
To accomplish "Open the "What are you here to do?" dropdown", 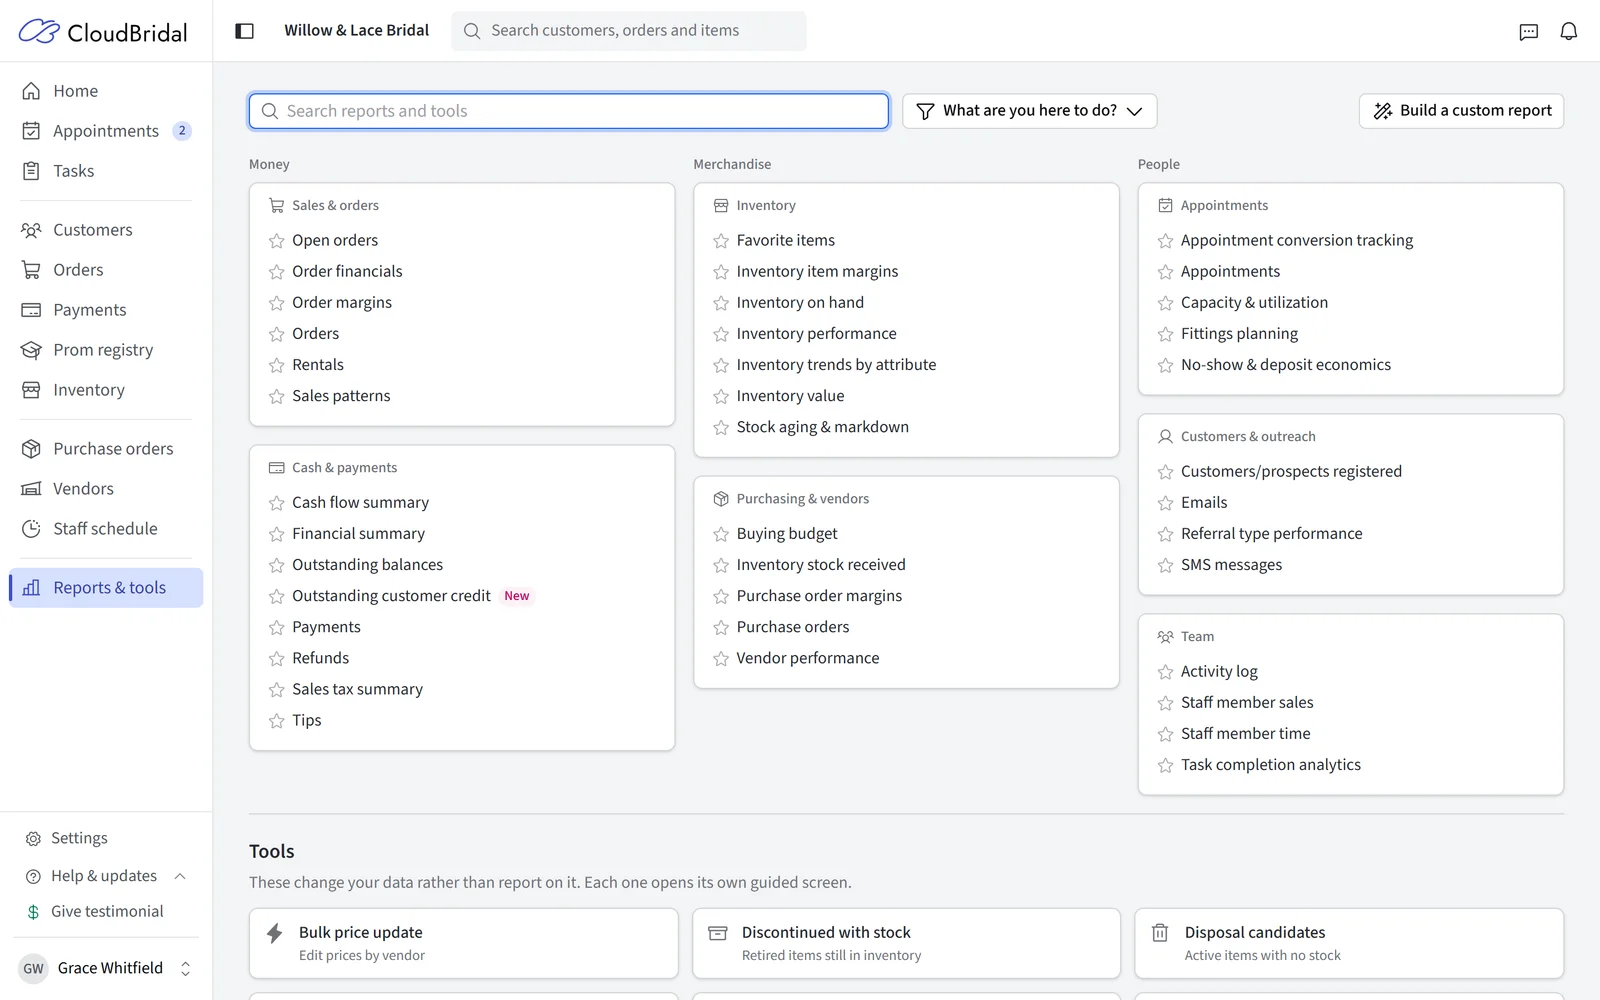I will pos(1030,111).
